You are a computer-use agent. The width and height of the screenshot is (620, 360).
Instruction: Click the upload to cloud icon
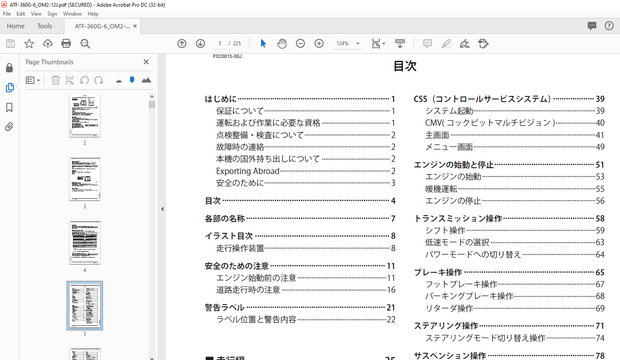pyautogui.click(x=48, y=44)
